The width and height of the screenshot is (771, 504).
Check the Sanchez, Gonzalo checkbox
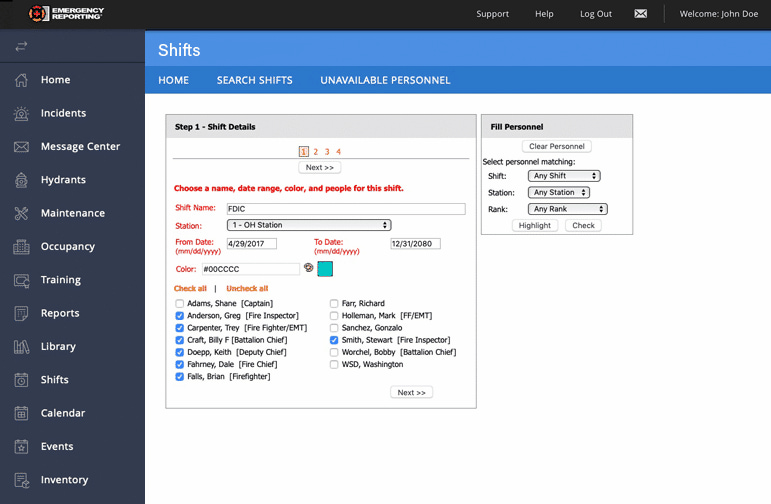coord(334,328)
